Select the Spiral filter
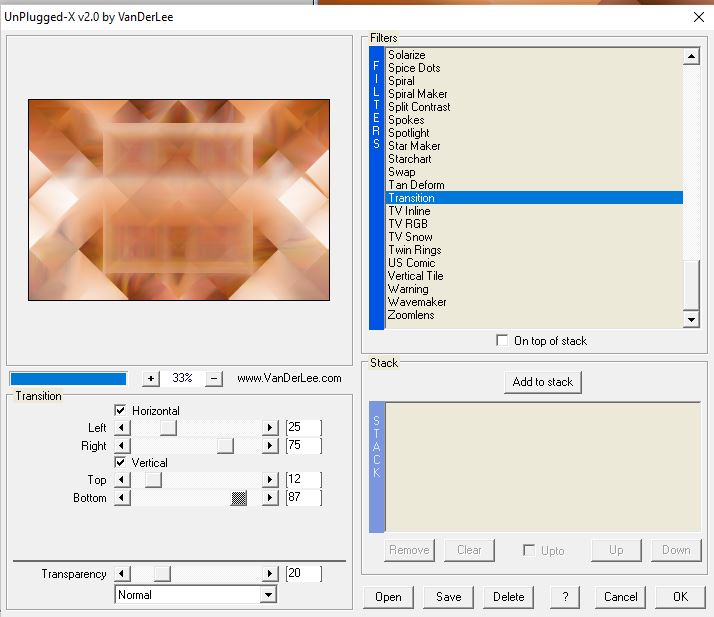Image resolution: width=714 pixels, height=617 pixels. (534, 81)
